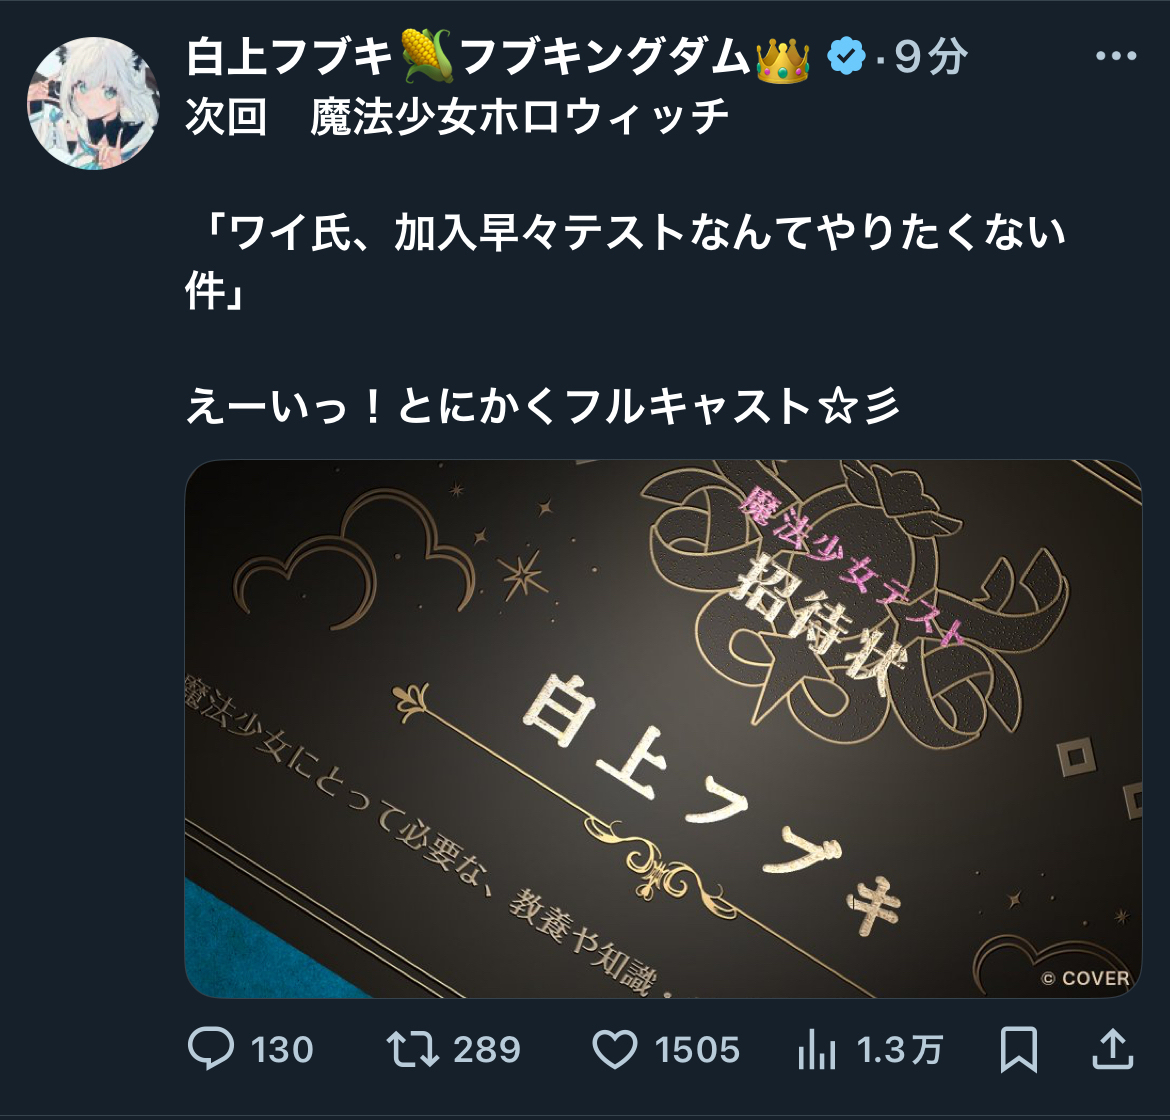Open the 9分 timestamp link
The height and width of the screenshot is (1120, 1170).
point(930,56)
